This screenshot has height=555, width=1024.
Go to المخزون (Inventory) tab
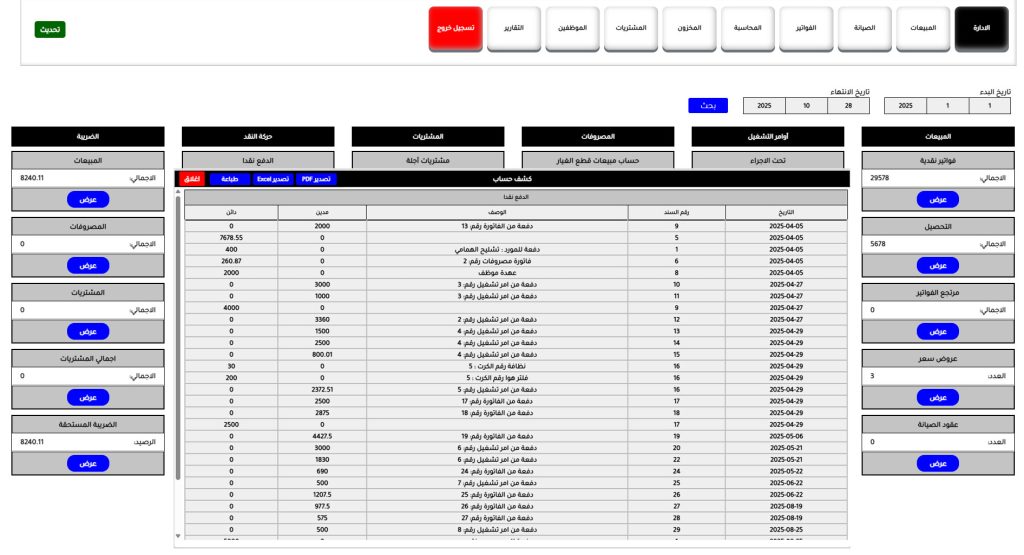688,30
